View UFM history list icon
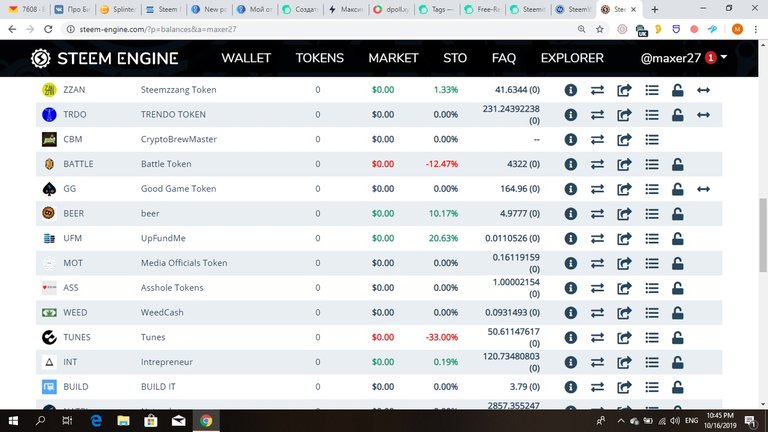 click(x=651, y=239)
